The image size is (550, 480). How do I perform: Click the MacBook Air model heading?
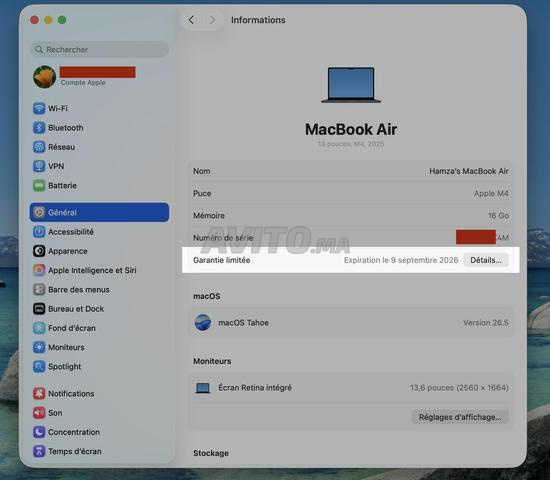click(351, 129)
